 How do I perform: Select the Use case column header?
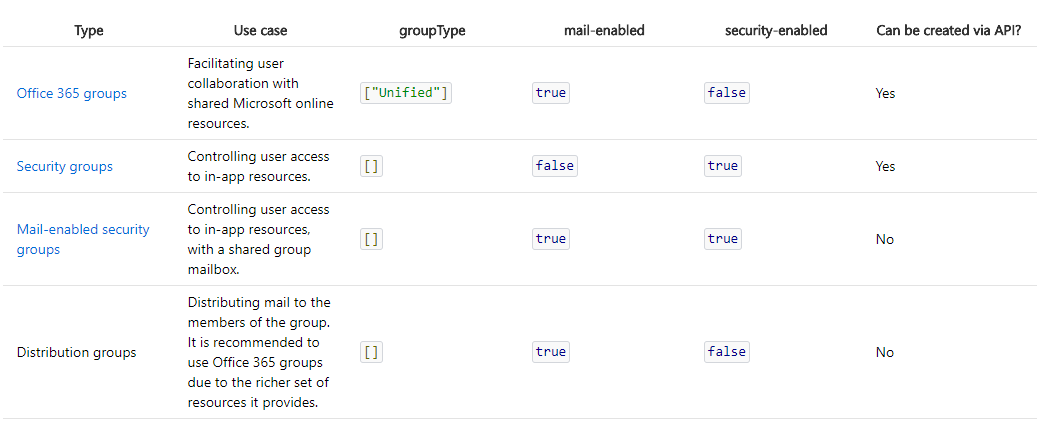click(261, 30)
